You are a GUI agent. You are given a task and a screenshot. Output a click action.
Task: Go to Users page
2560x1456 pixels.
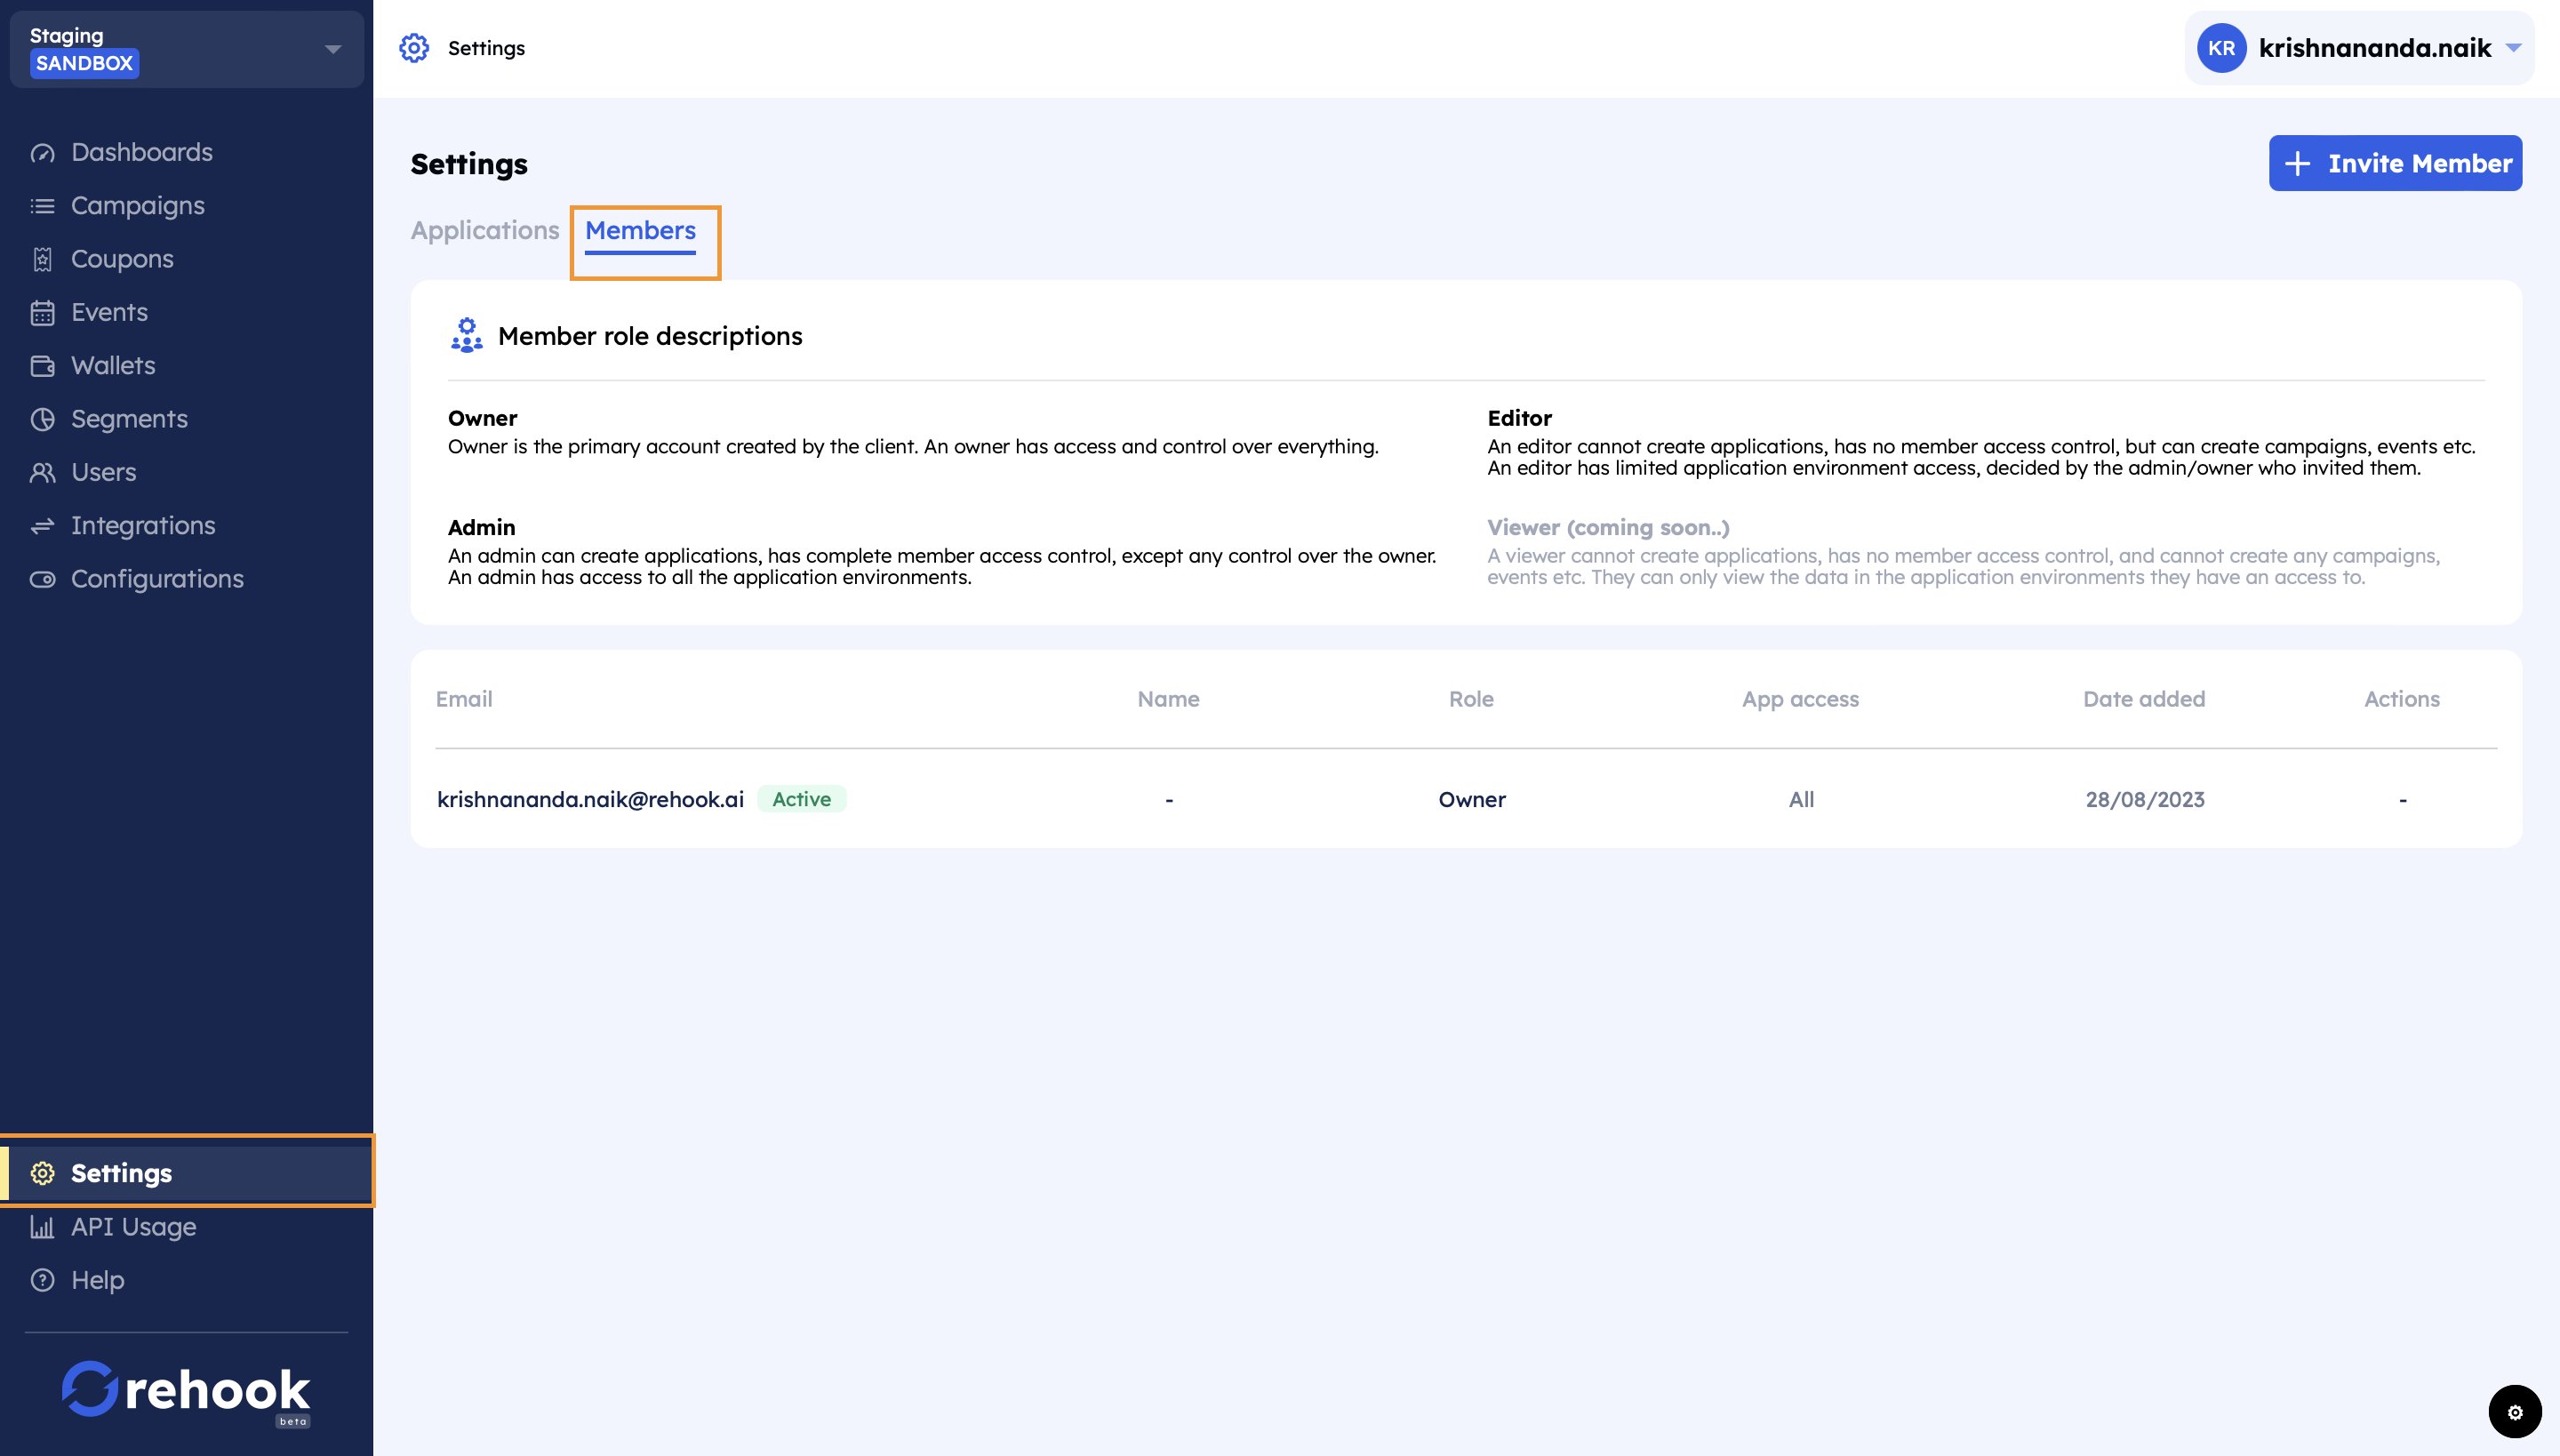point(103,472)
